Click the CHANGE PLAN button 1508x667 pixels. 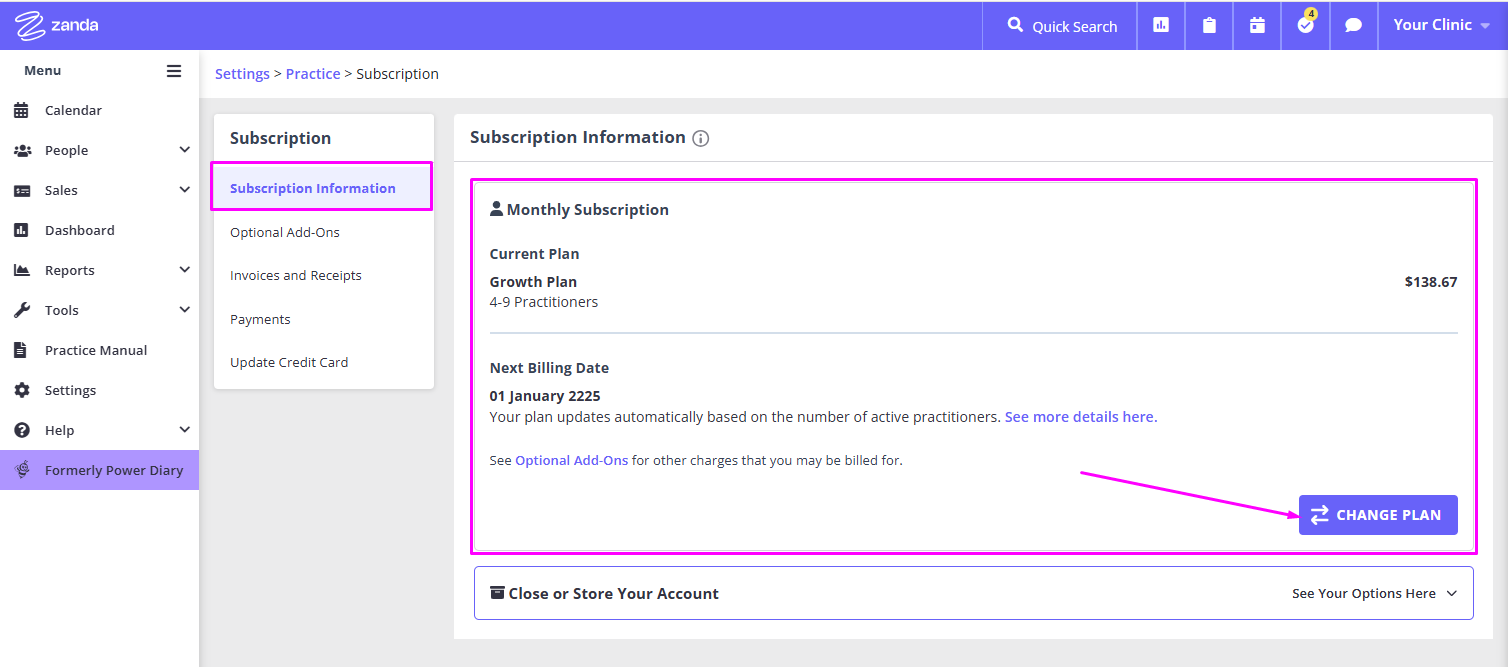click(x=1378, y=514)
